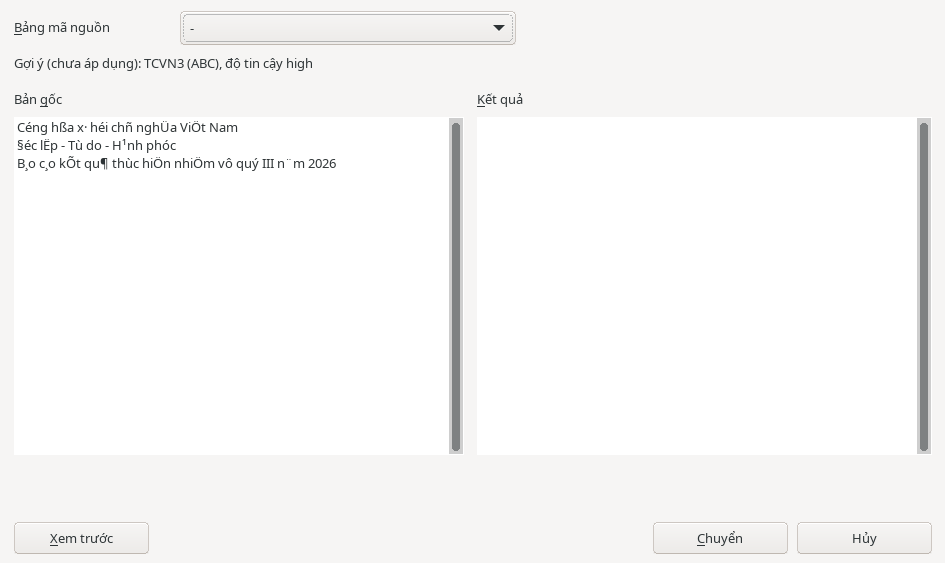Click the Bản gốc label
945x563 pixels.
38,99
